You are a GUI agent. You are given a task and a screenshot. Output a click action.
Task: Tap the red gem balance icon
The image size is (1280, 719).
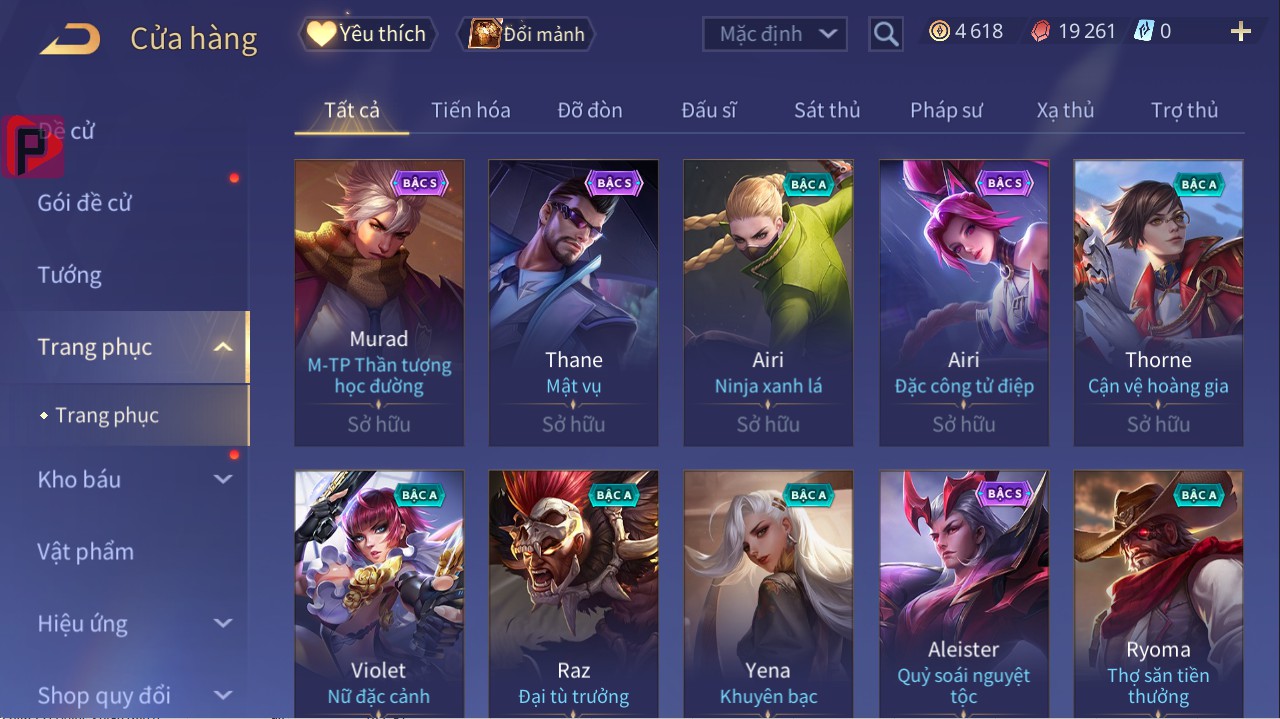click(1041, 32)
